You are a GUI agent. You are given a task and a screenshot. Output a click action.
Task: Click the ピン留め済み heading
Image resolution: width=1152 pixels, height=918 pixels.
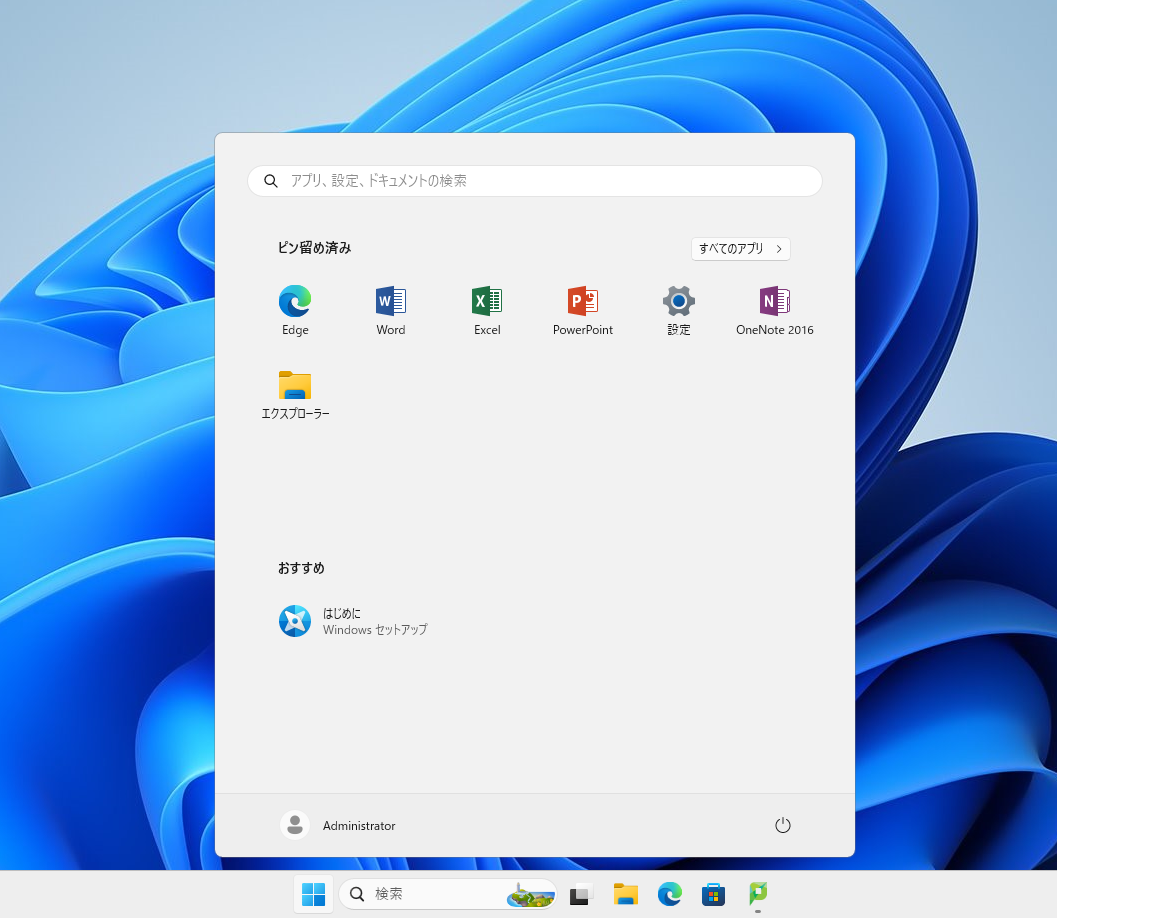point(314,248)
